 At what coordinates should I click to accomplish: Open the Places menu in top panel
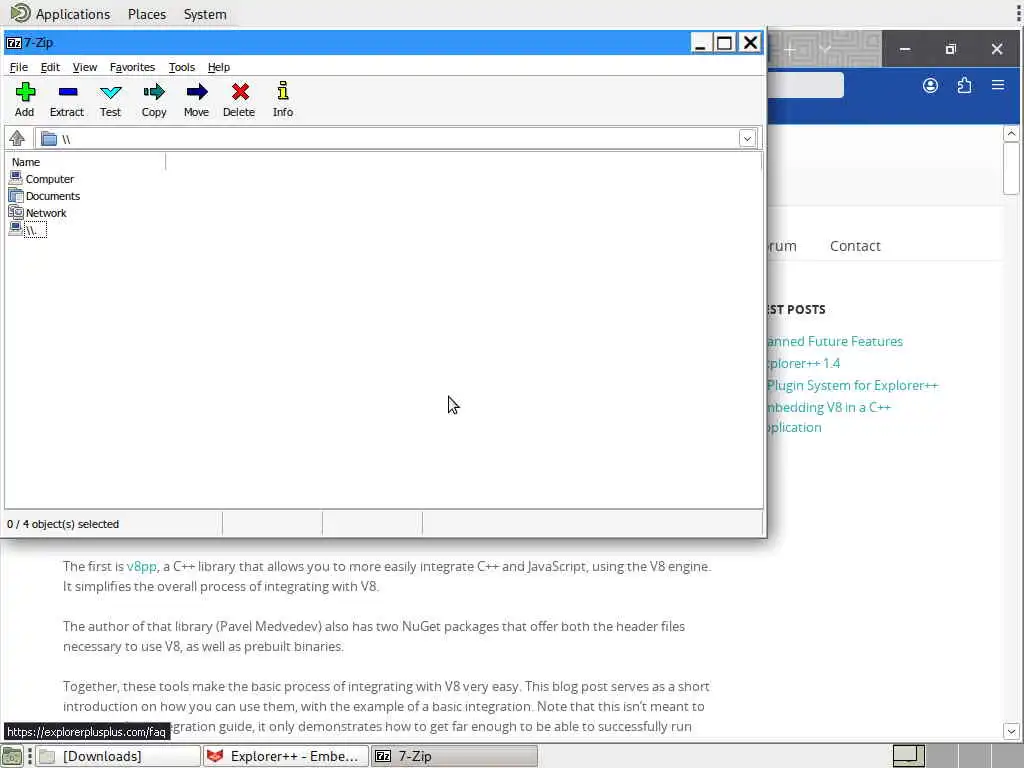pyautogui.click(x=147, y=14)
